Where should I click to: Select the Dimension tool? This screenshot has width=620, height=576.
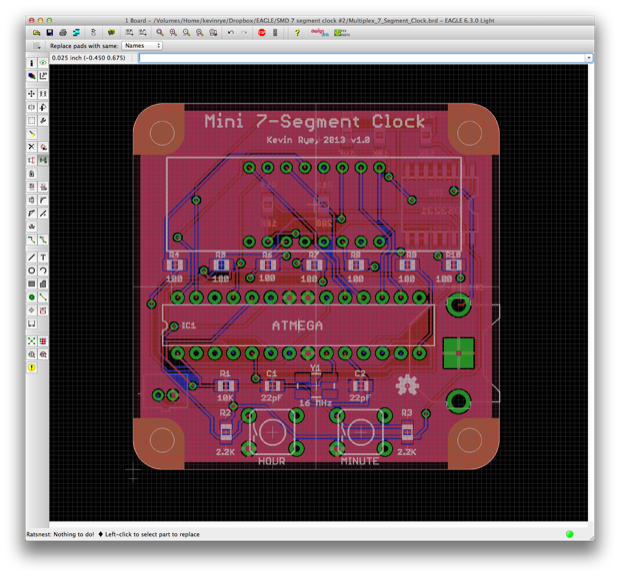pos(32,324)
